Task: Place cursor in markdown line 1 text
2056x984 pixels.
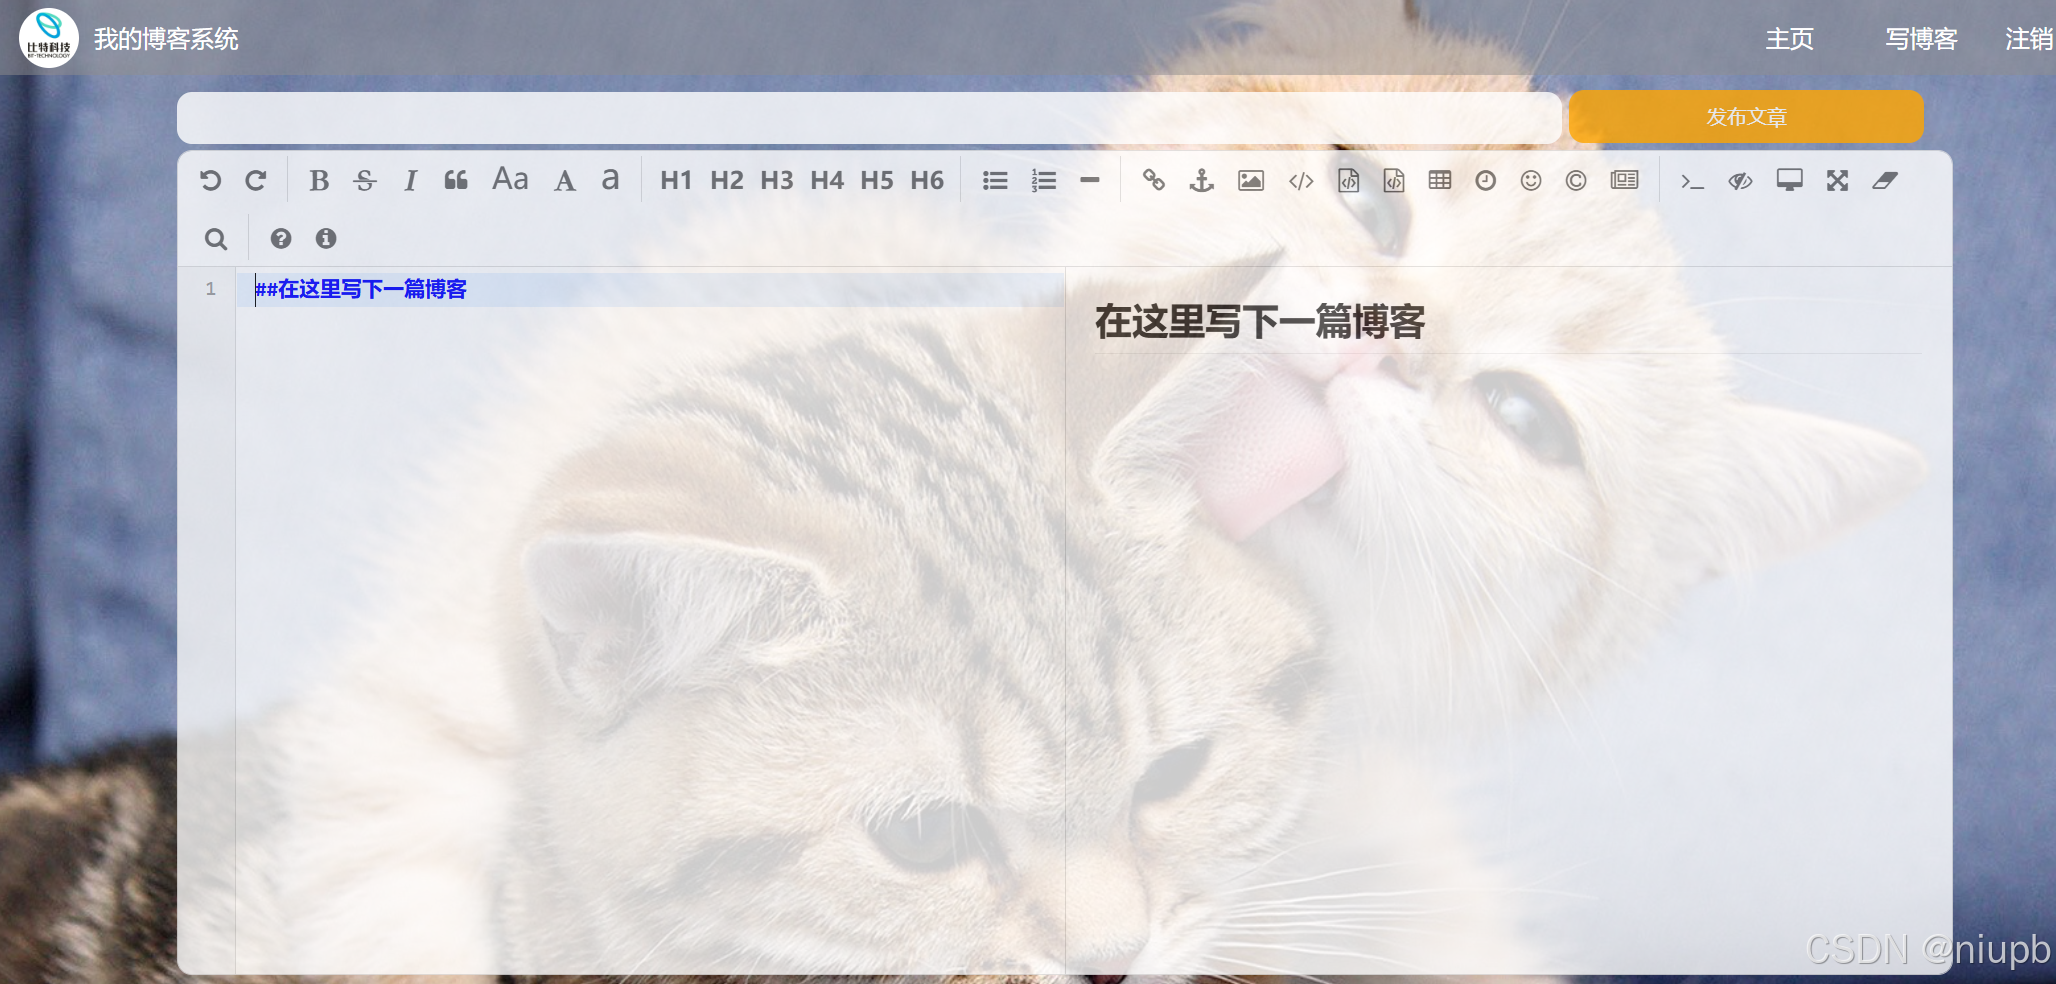Action: click(x=361, y=289)
